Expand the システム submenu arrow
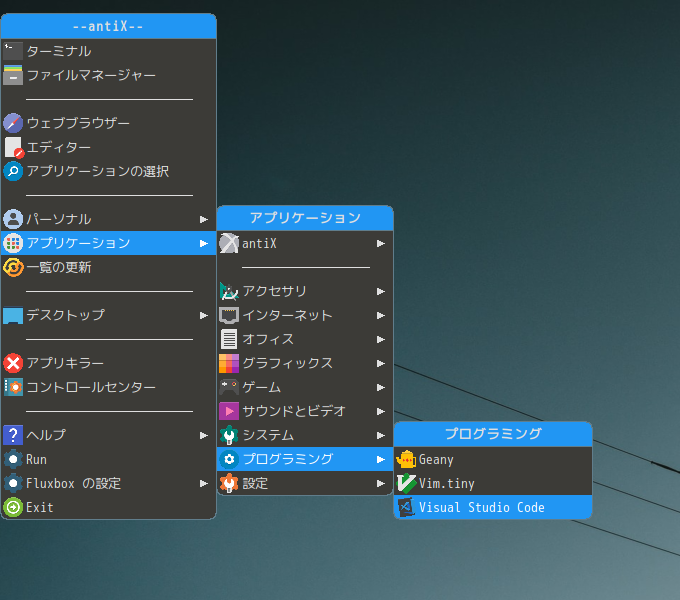 tap(381, 435)
